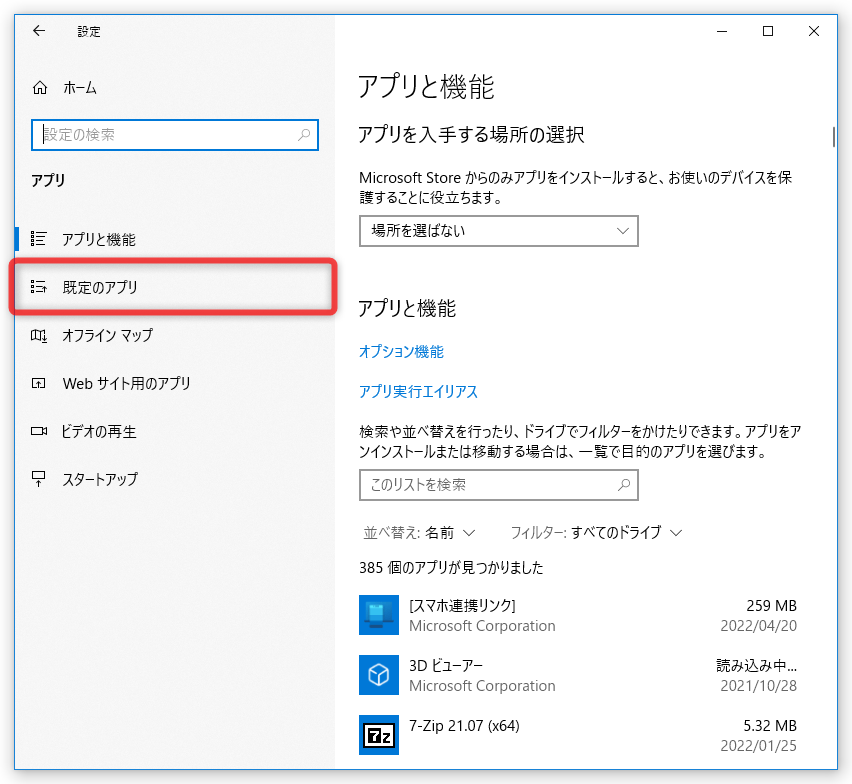Click the back arrow in Settings header
The height and width of the screenshot is (784, 852).
tap(39, 31)
